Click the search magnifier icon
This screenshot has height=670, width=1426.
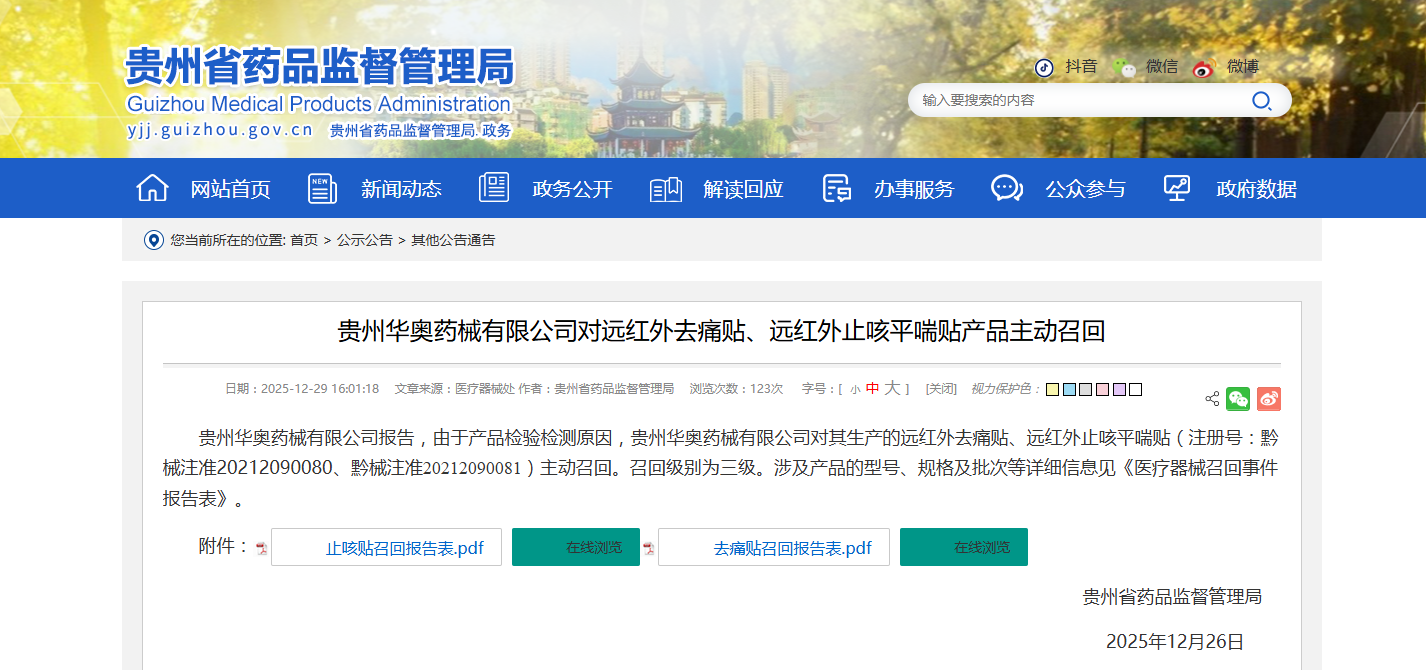(1261, 100)
